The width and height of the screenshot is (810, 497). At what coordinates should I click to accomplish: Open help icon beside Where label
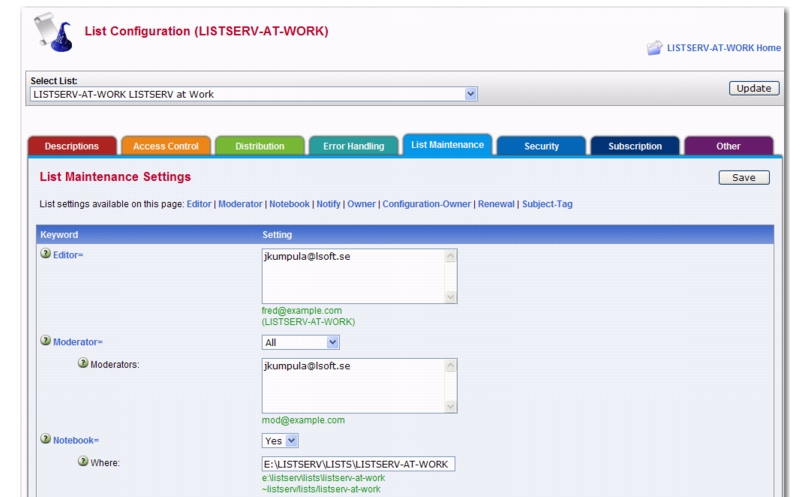83,461
